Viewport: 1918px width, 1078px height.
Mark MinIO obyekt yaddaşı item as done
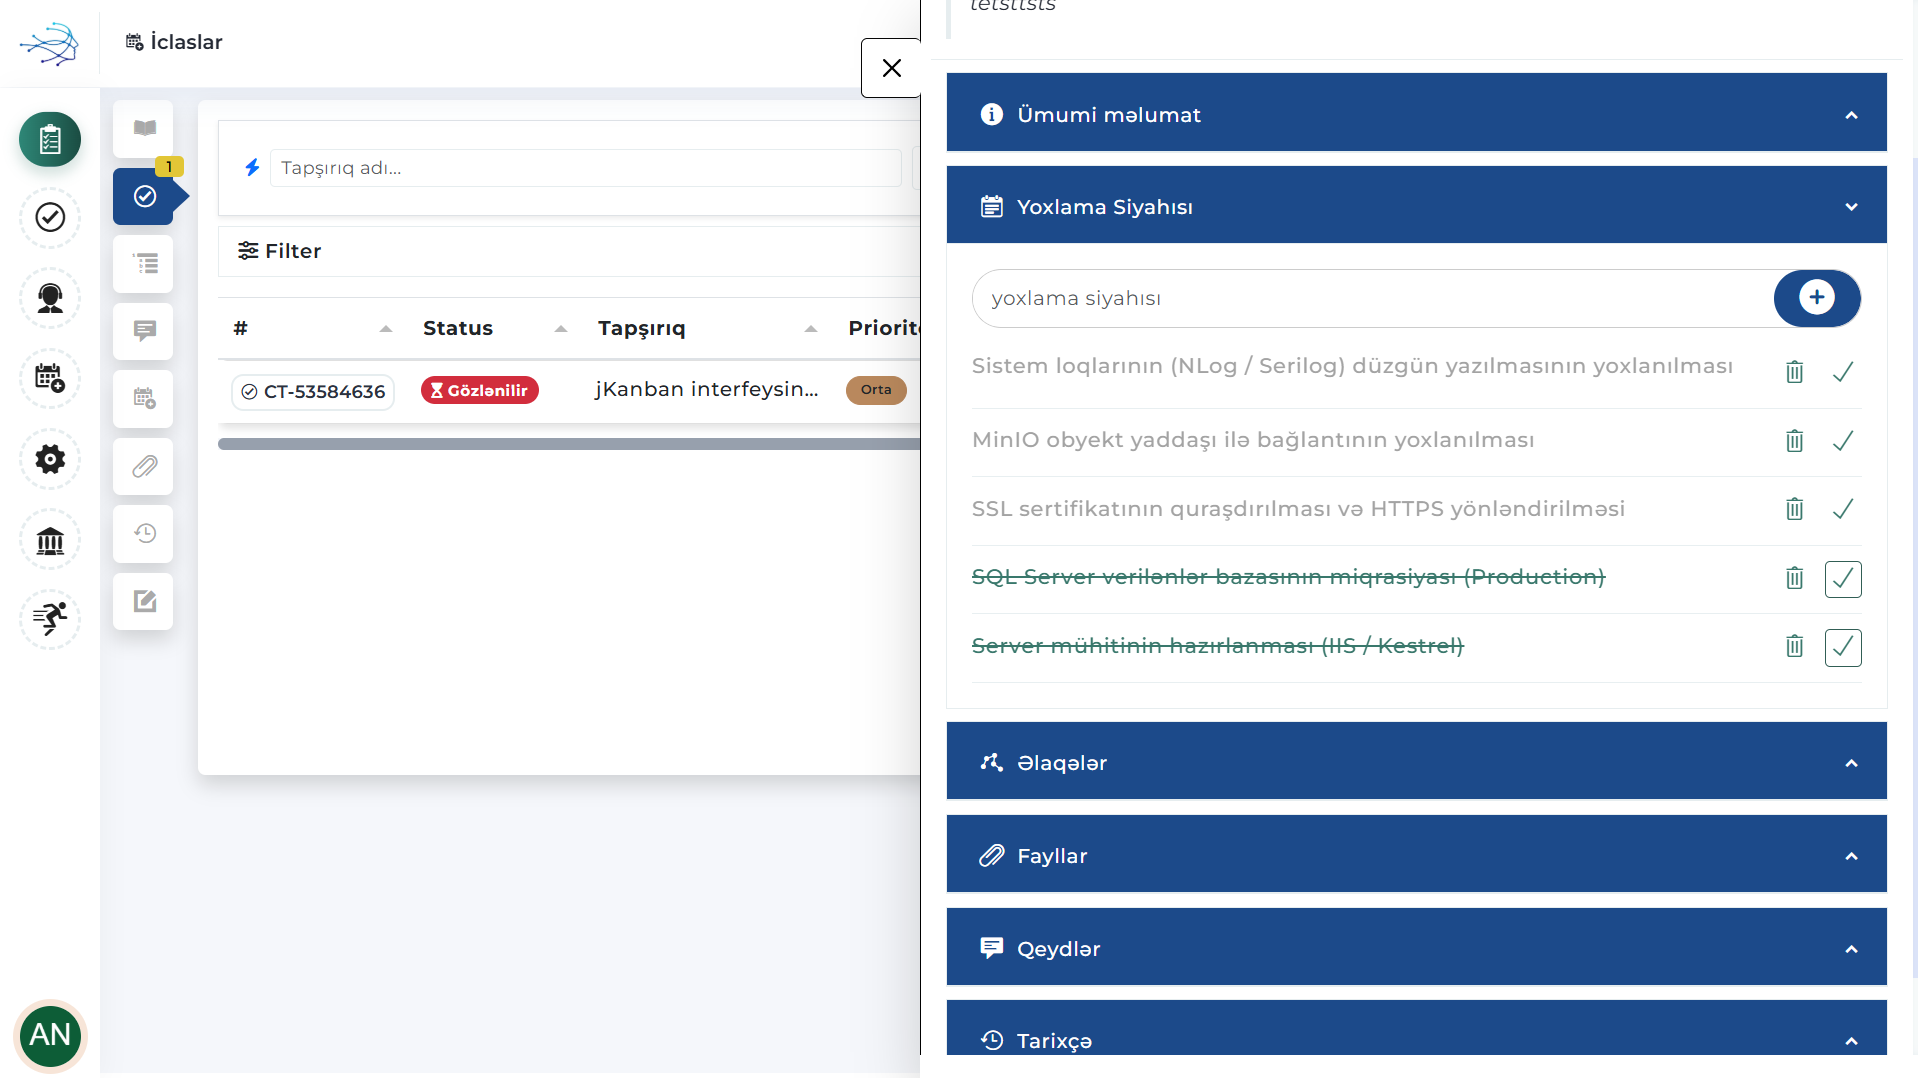[x=1843, y=441]
